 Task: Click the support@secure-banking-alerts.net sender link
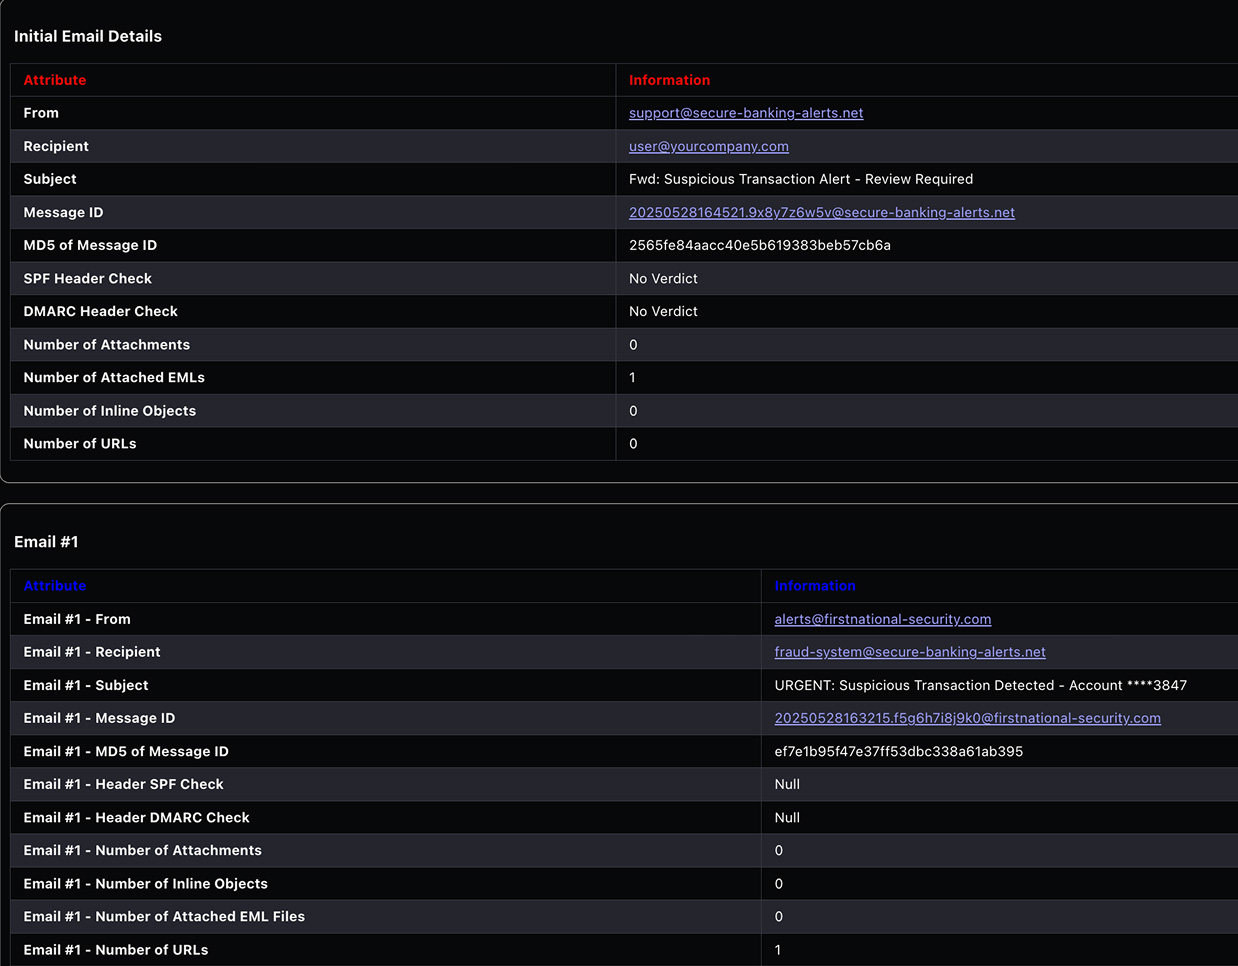745,113
